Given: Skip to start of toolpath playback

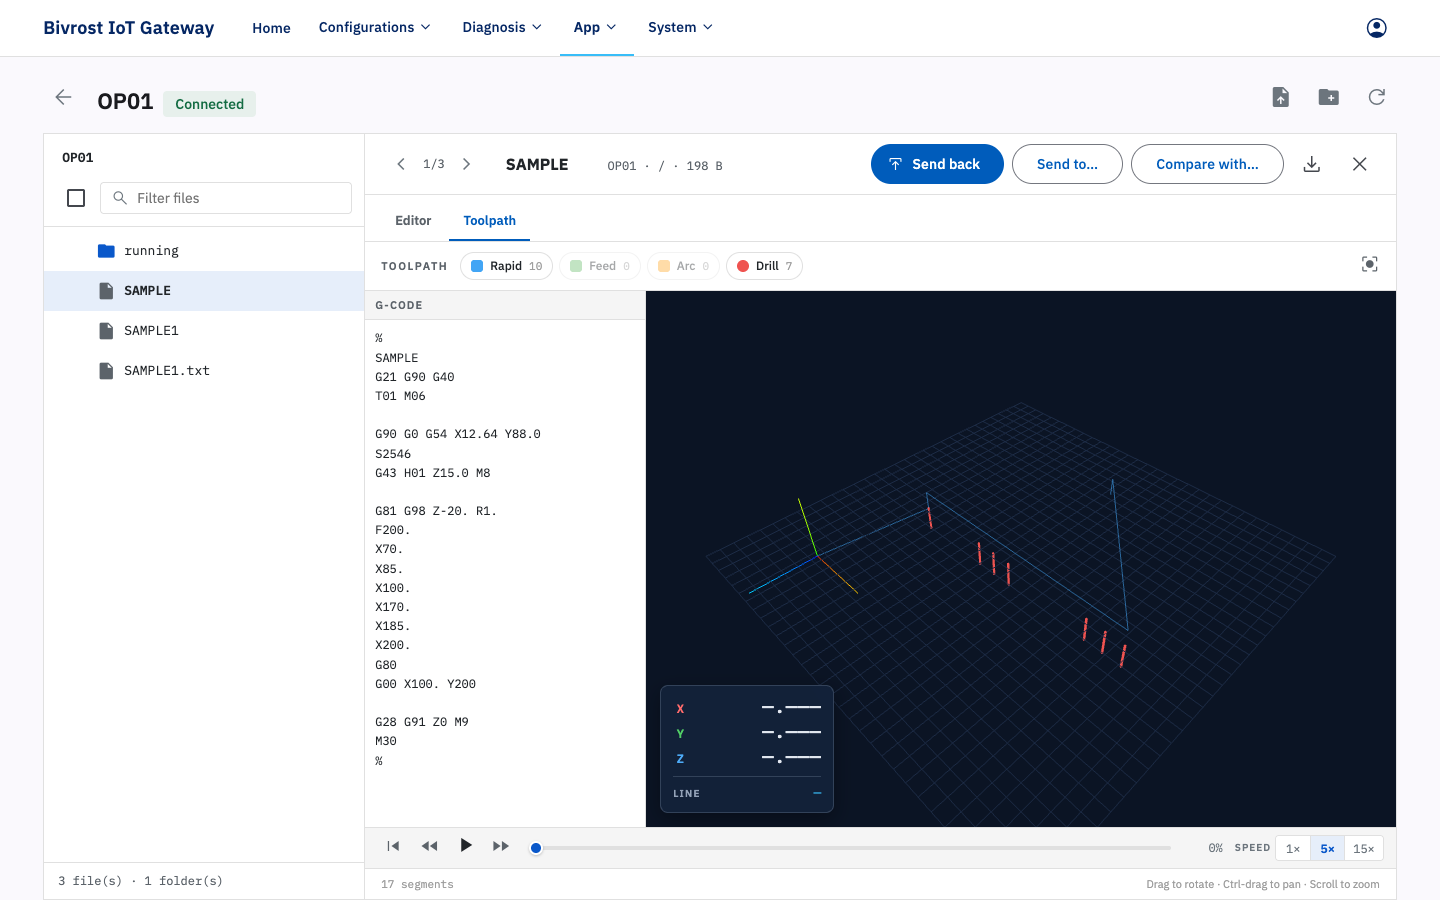Looking at the screenshot, I should point(393,846).
